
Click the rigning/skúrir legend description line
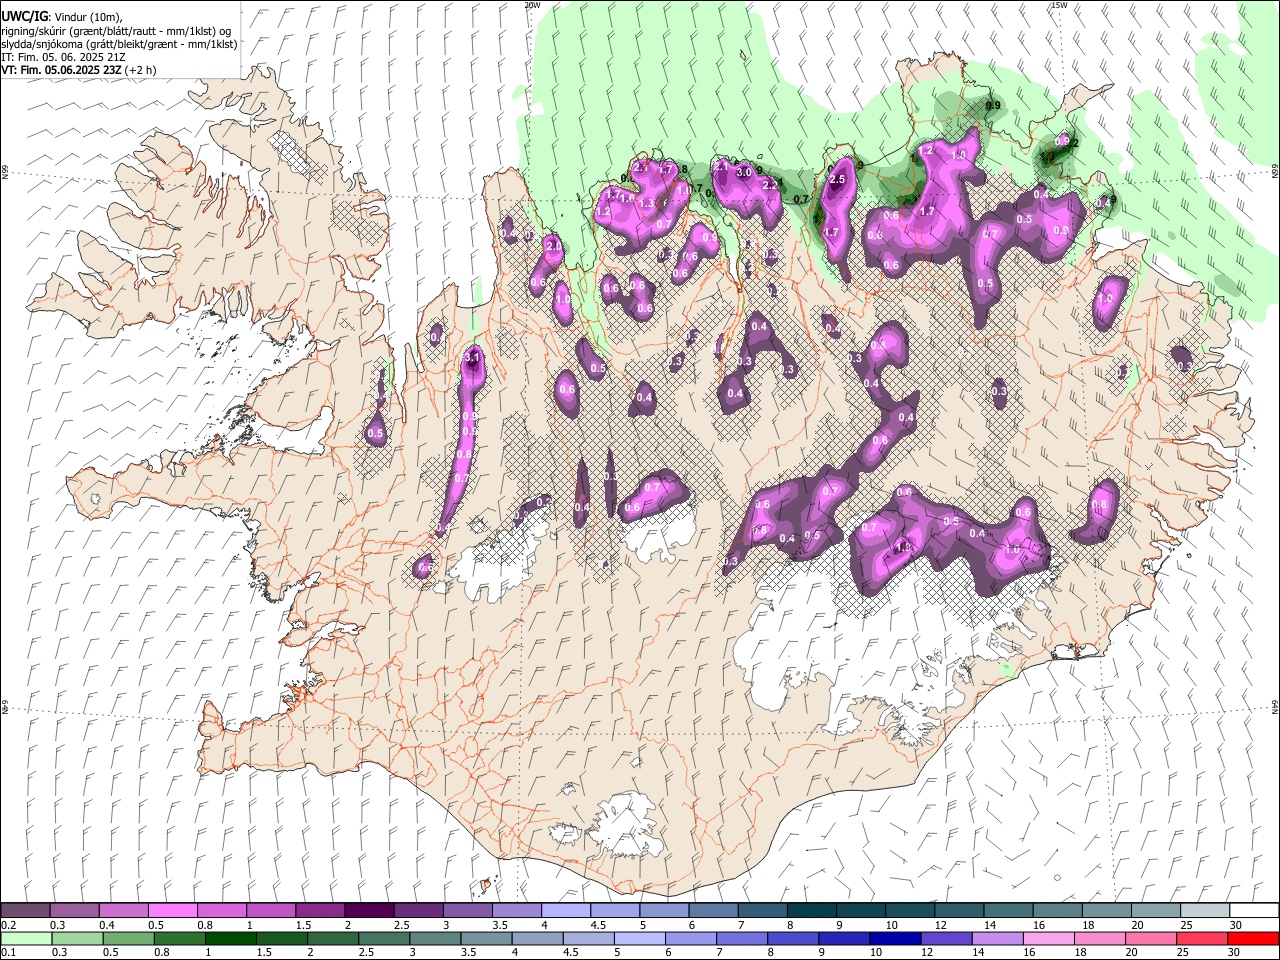click(x=116, y=31)
